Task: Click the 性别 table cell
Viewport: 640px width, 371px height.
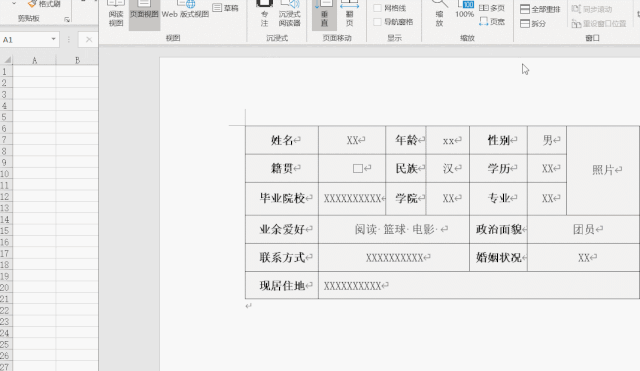Action: click(x=498, y=140)
